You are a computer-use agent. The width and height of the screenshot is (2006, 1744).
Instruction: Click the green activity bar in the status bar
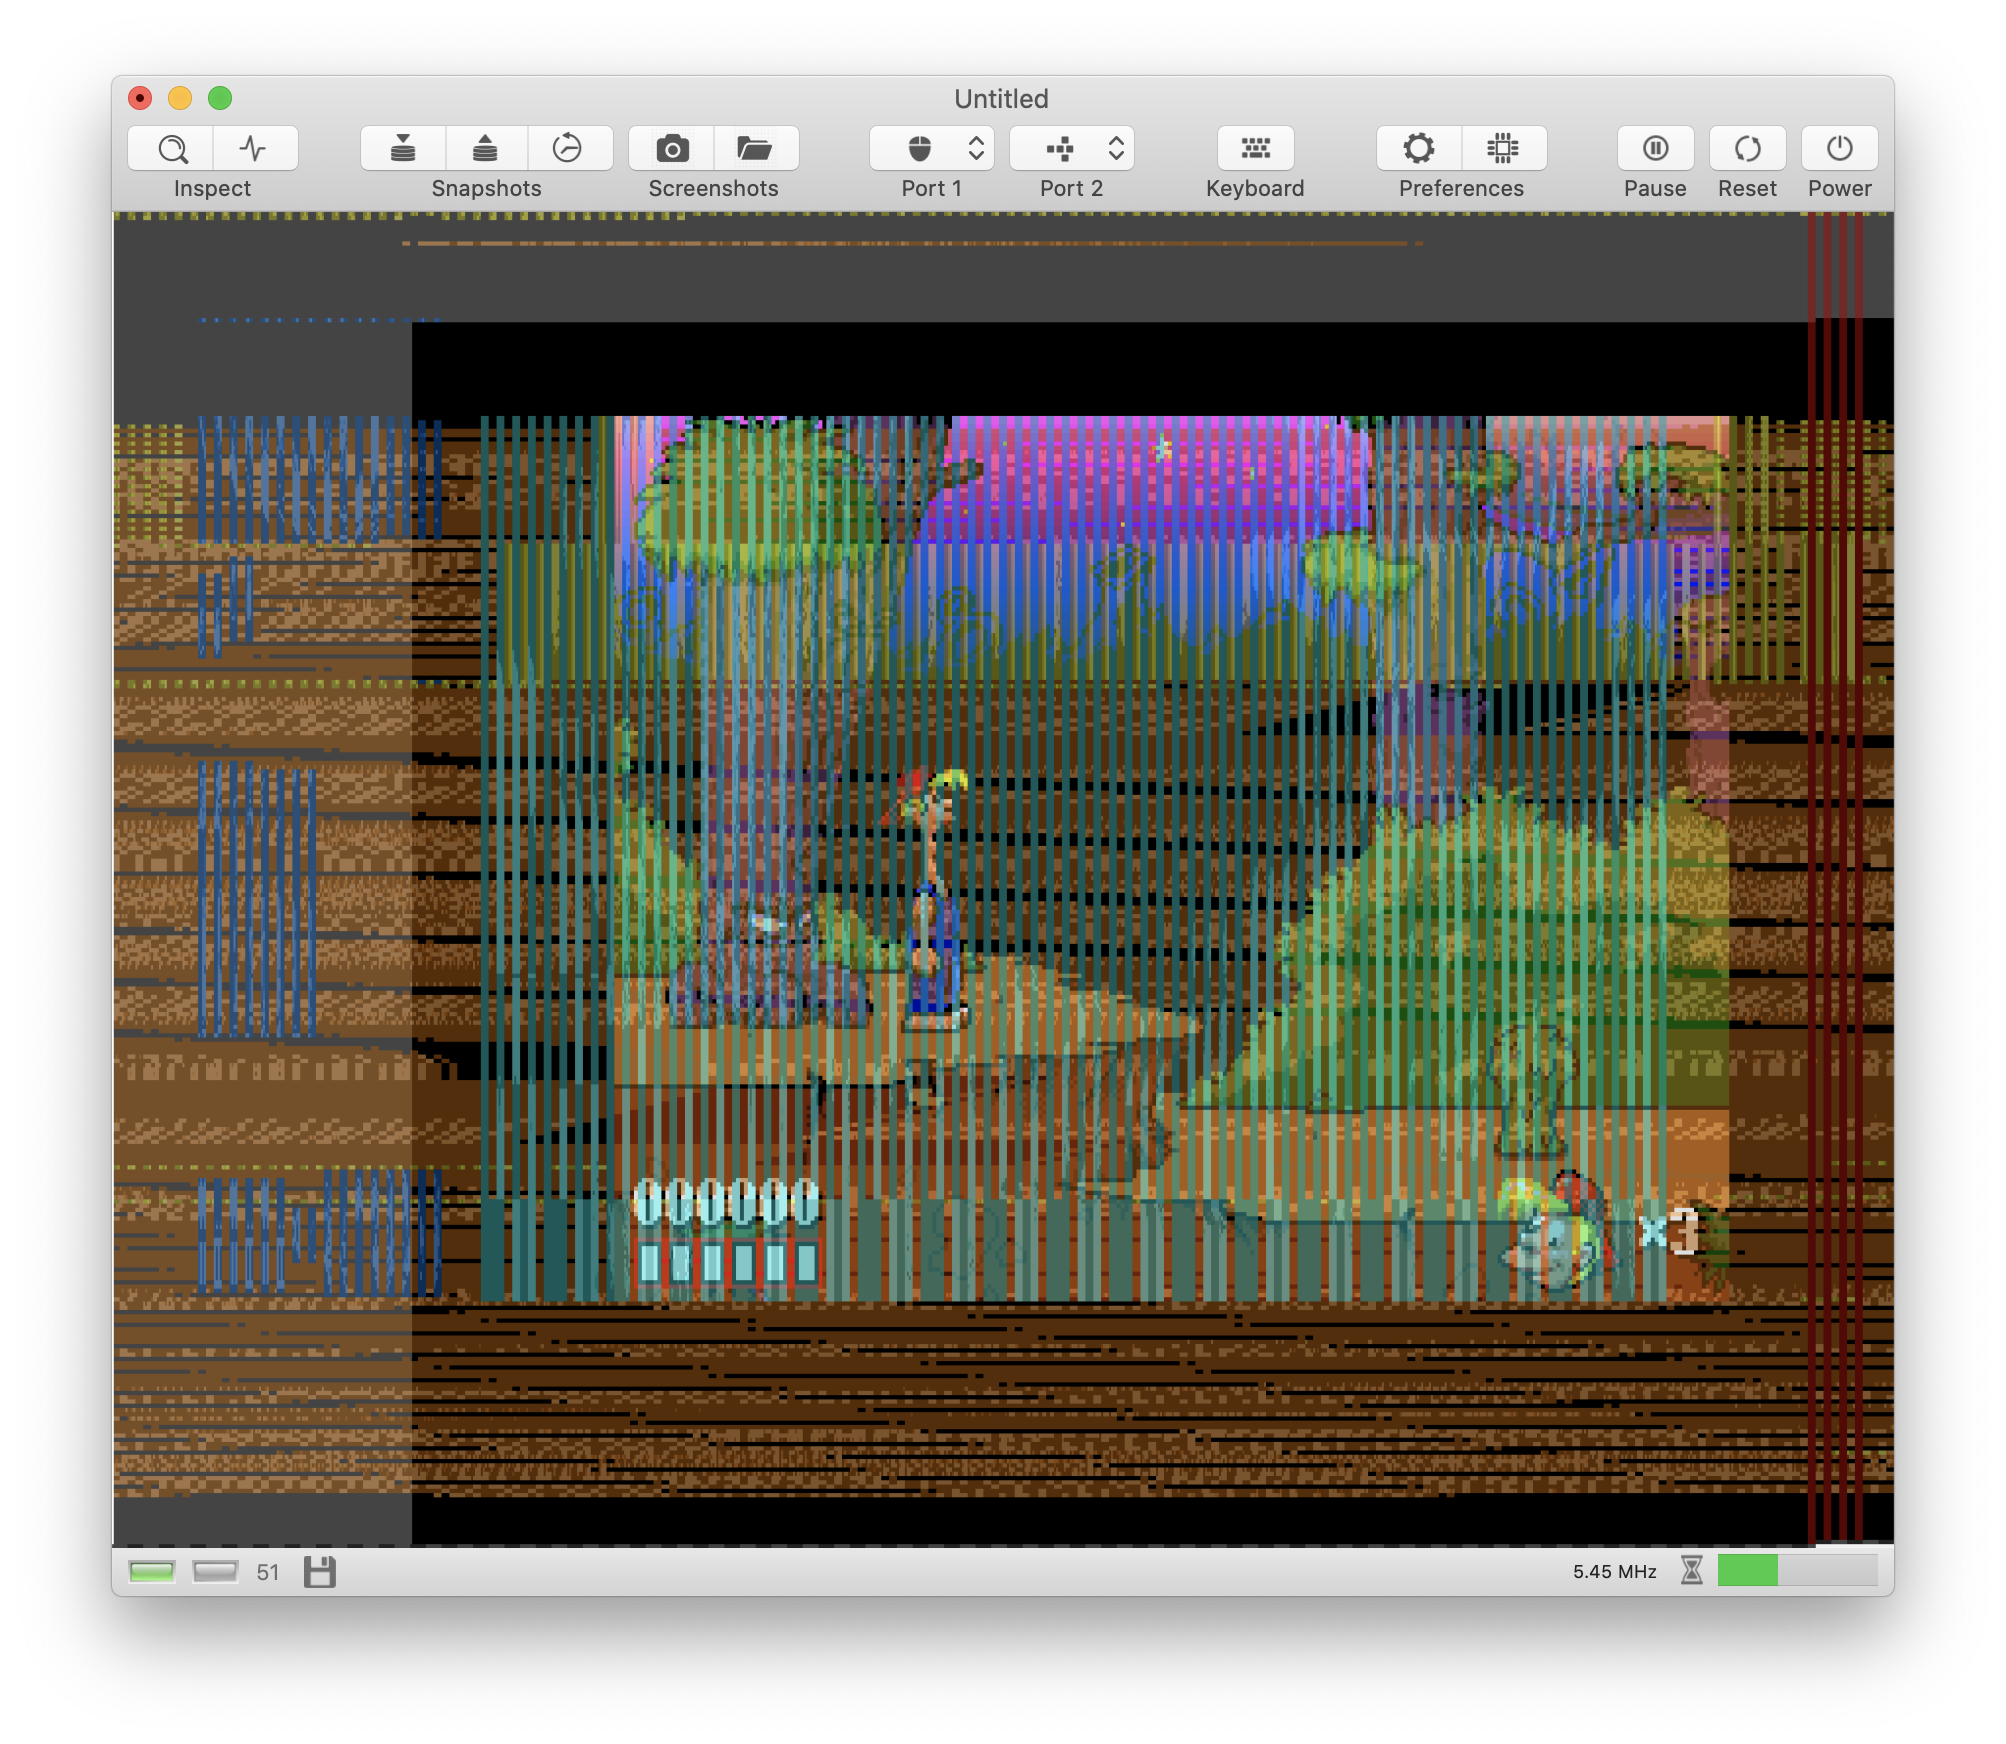click(1798, 1571)
